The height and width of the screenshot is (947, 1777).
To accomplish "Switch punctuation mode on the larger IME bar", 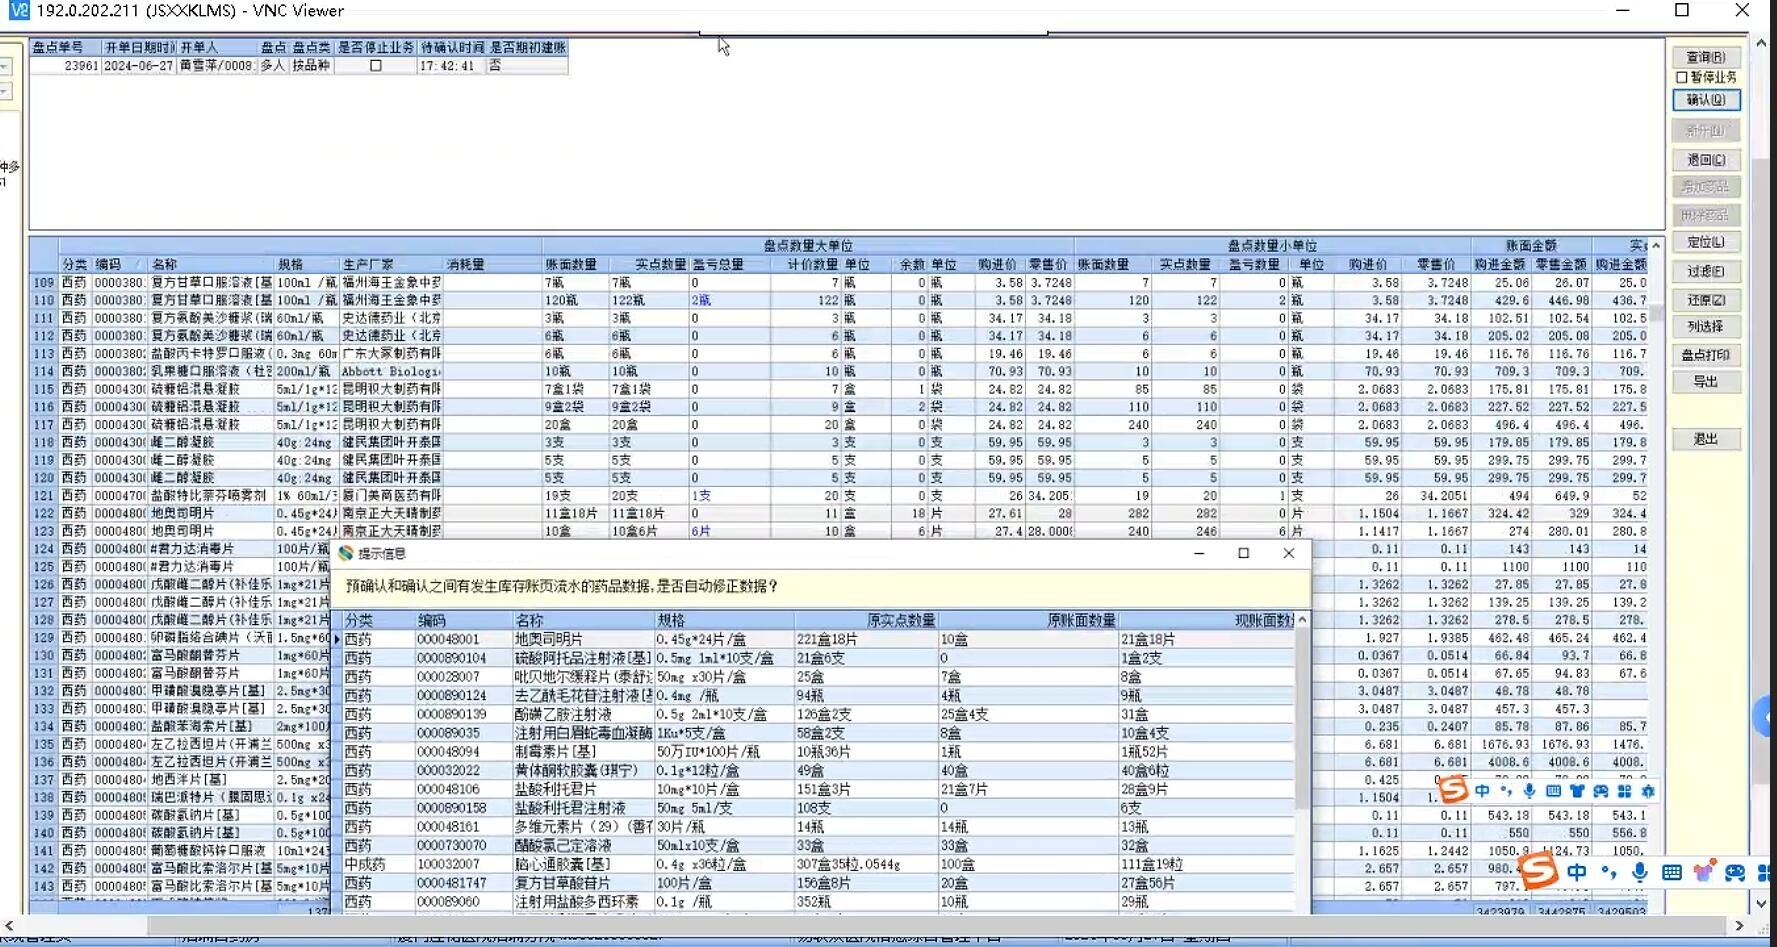I will 1608,872.
